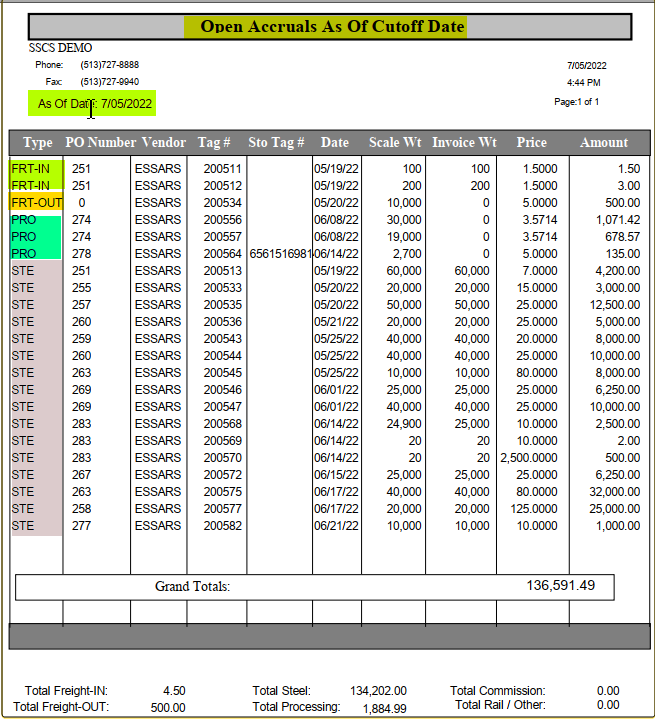
Task: Click the amount 32,000.00
Action: [x=615, y=491]
